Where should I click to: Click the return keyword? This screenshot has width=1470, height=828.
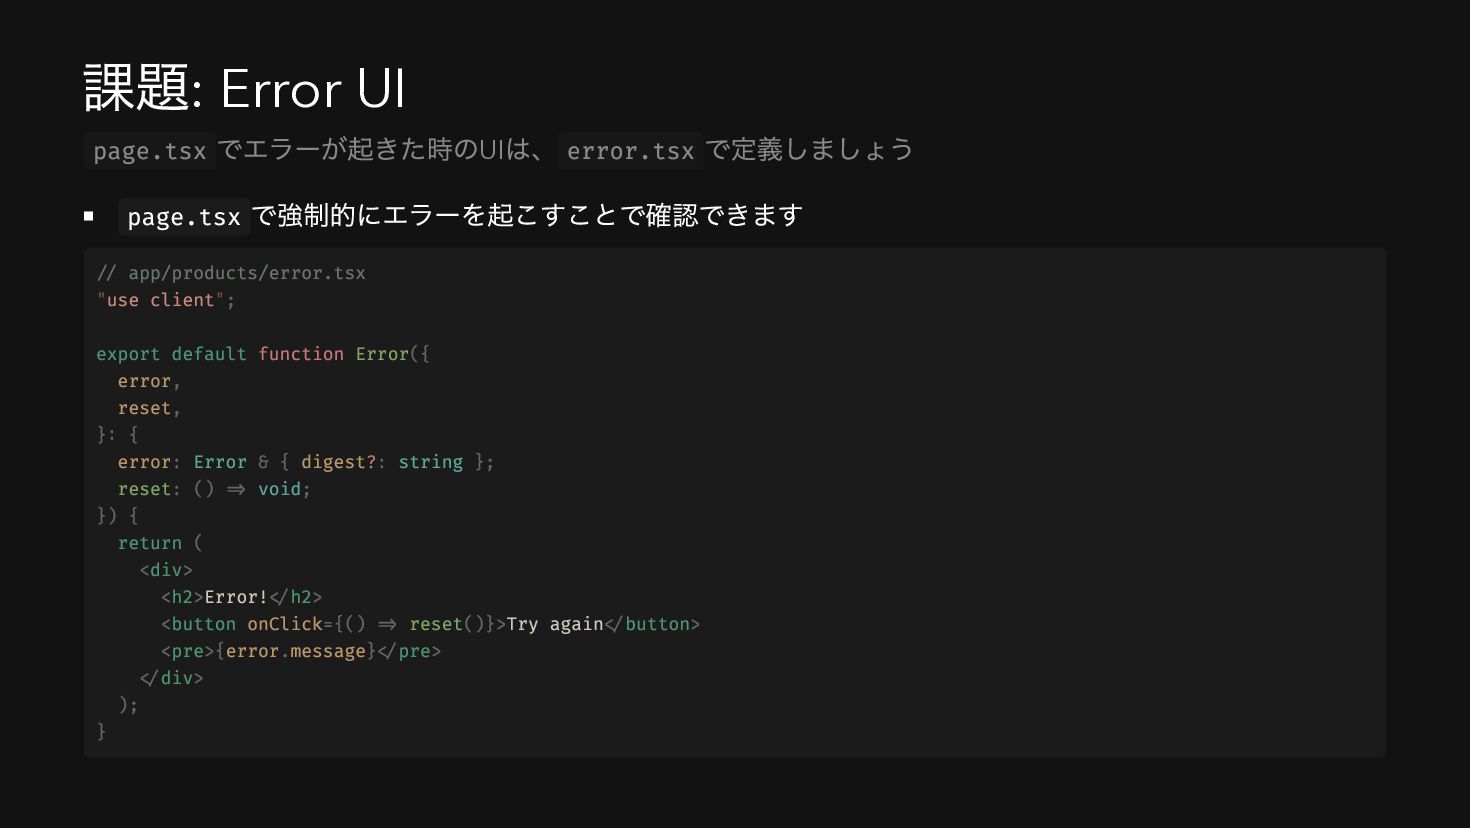tap(150, 543)
